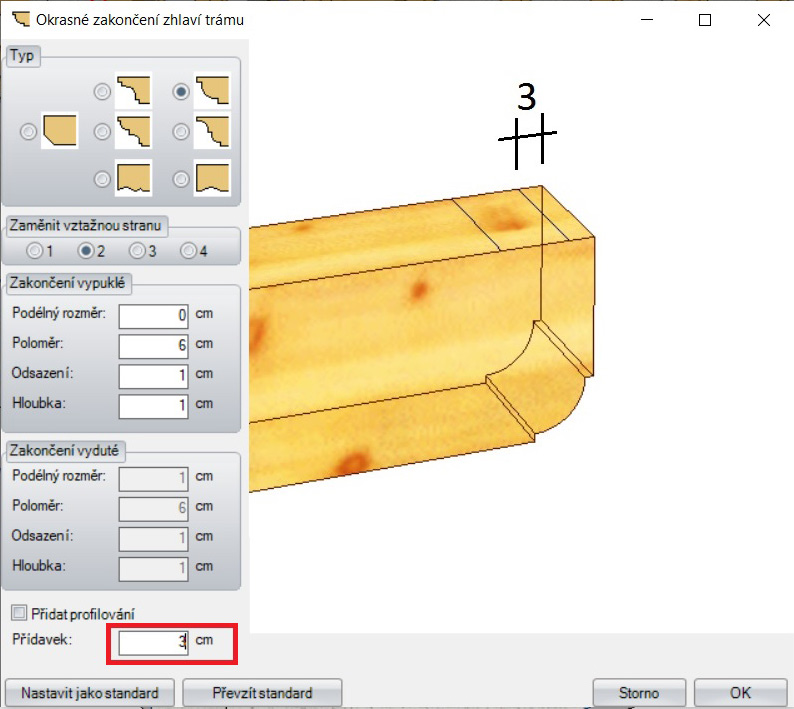
Task: Select radio button for middle-row left double-curve profile
Action: click(x=102, y=132)
